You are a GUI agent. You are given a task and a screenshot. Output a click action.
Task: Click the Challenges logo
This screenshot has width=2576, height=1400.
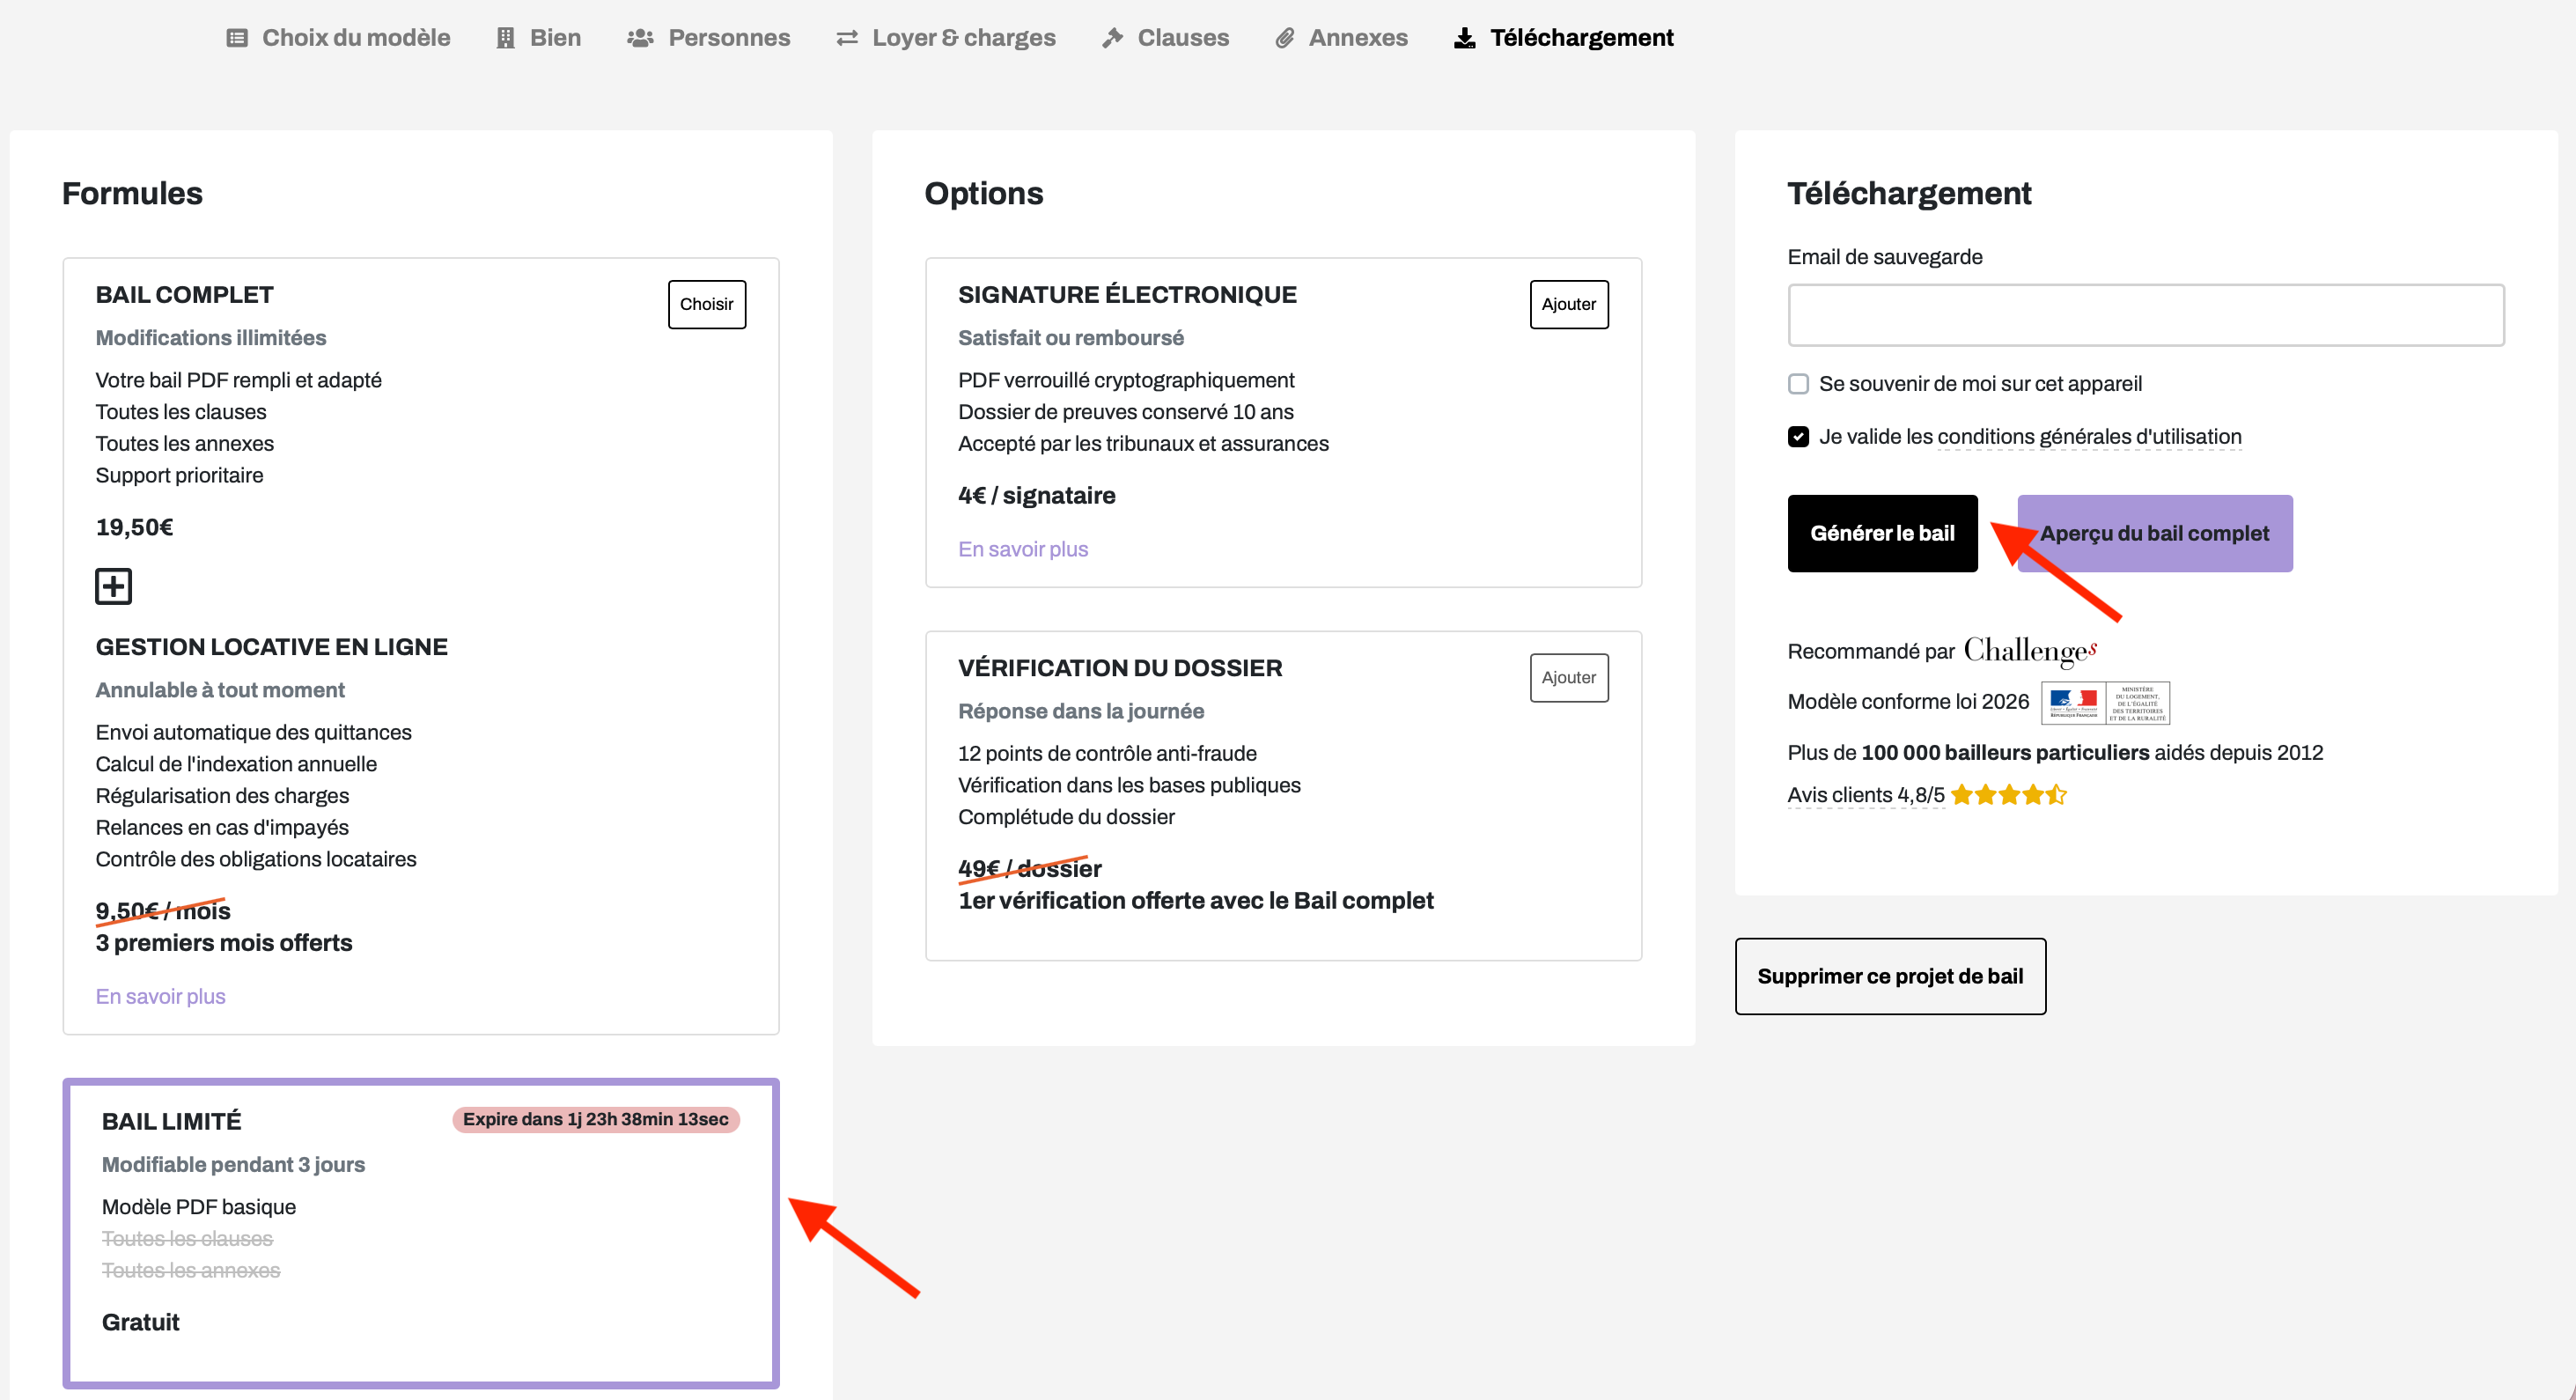pyautogui.click(x=2030, y=651)
